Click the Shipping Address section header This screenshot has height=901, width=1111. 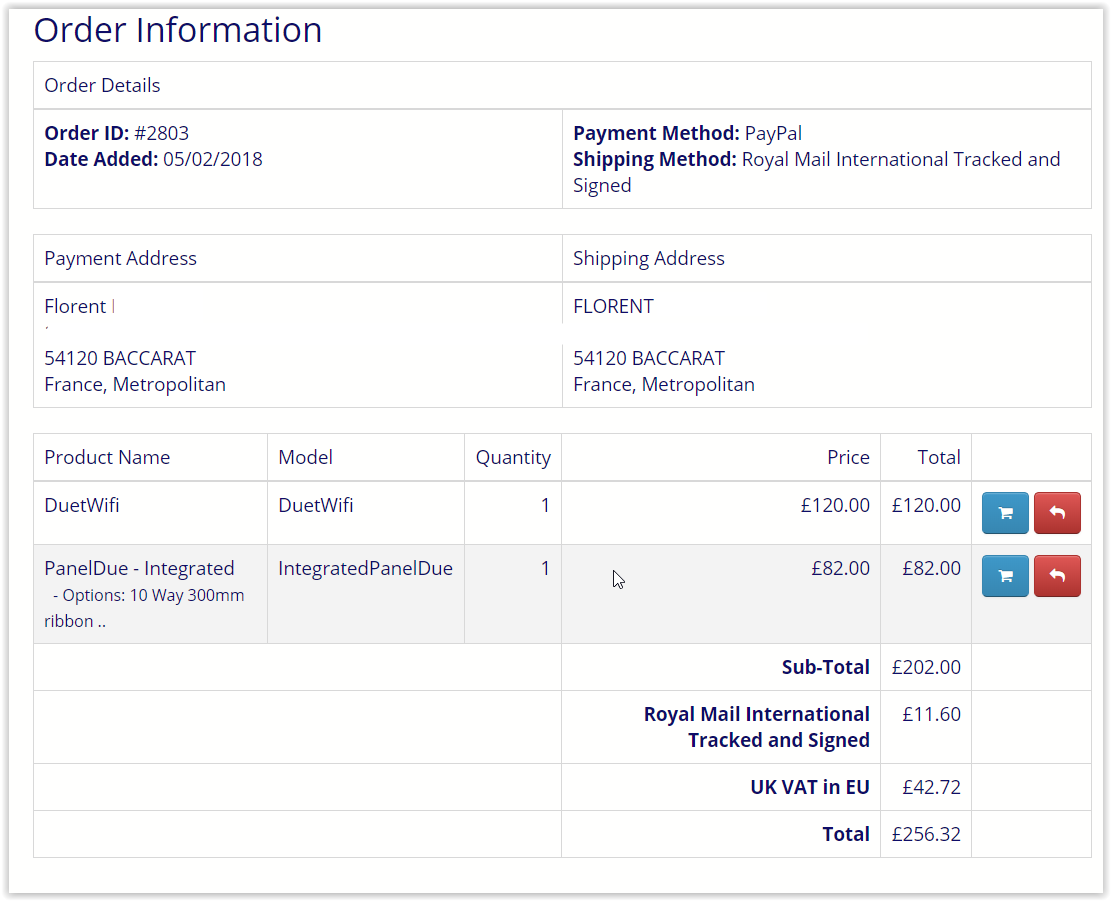[648, 258]
